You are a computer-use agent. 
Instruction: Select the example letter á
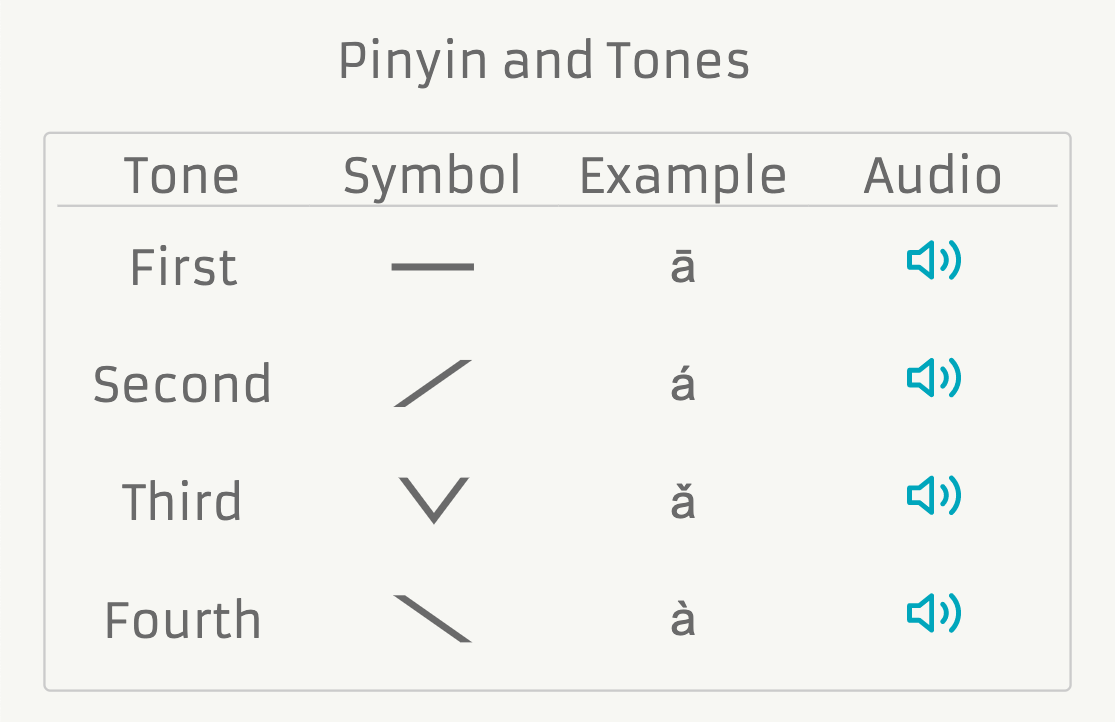coord(682,383)
